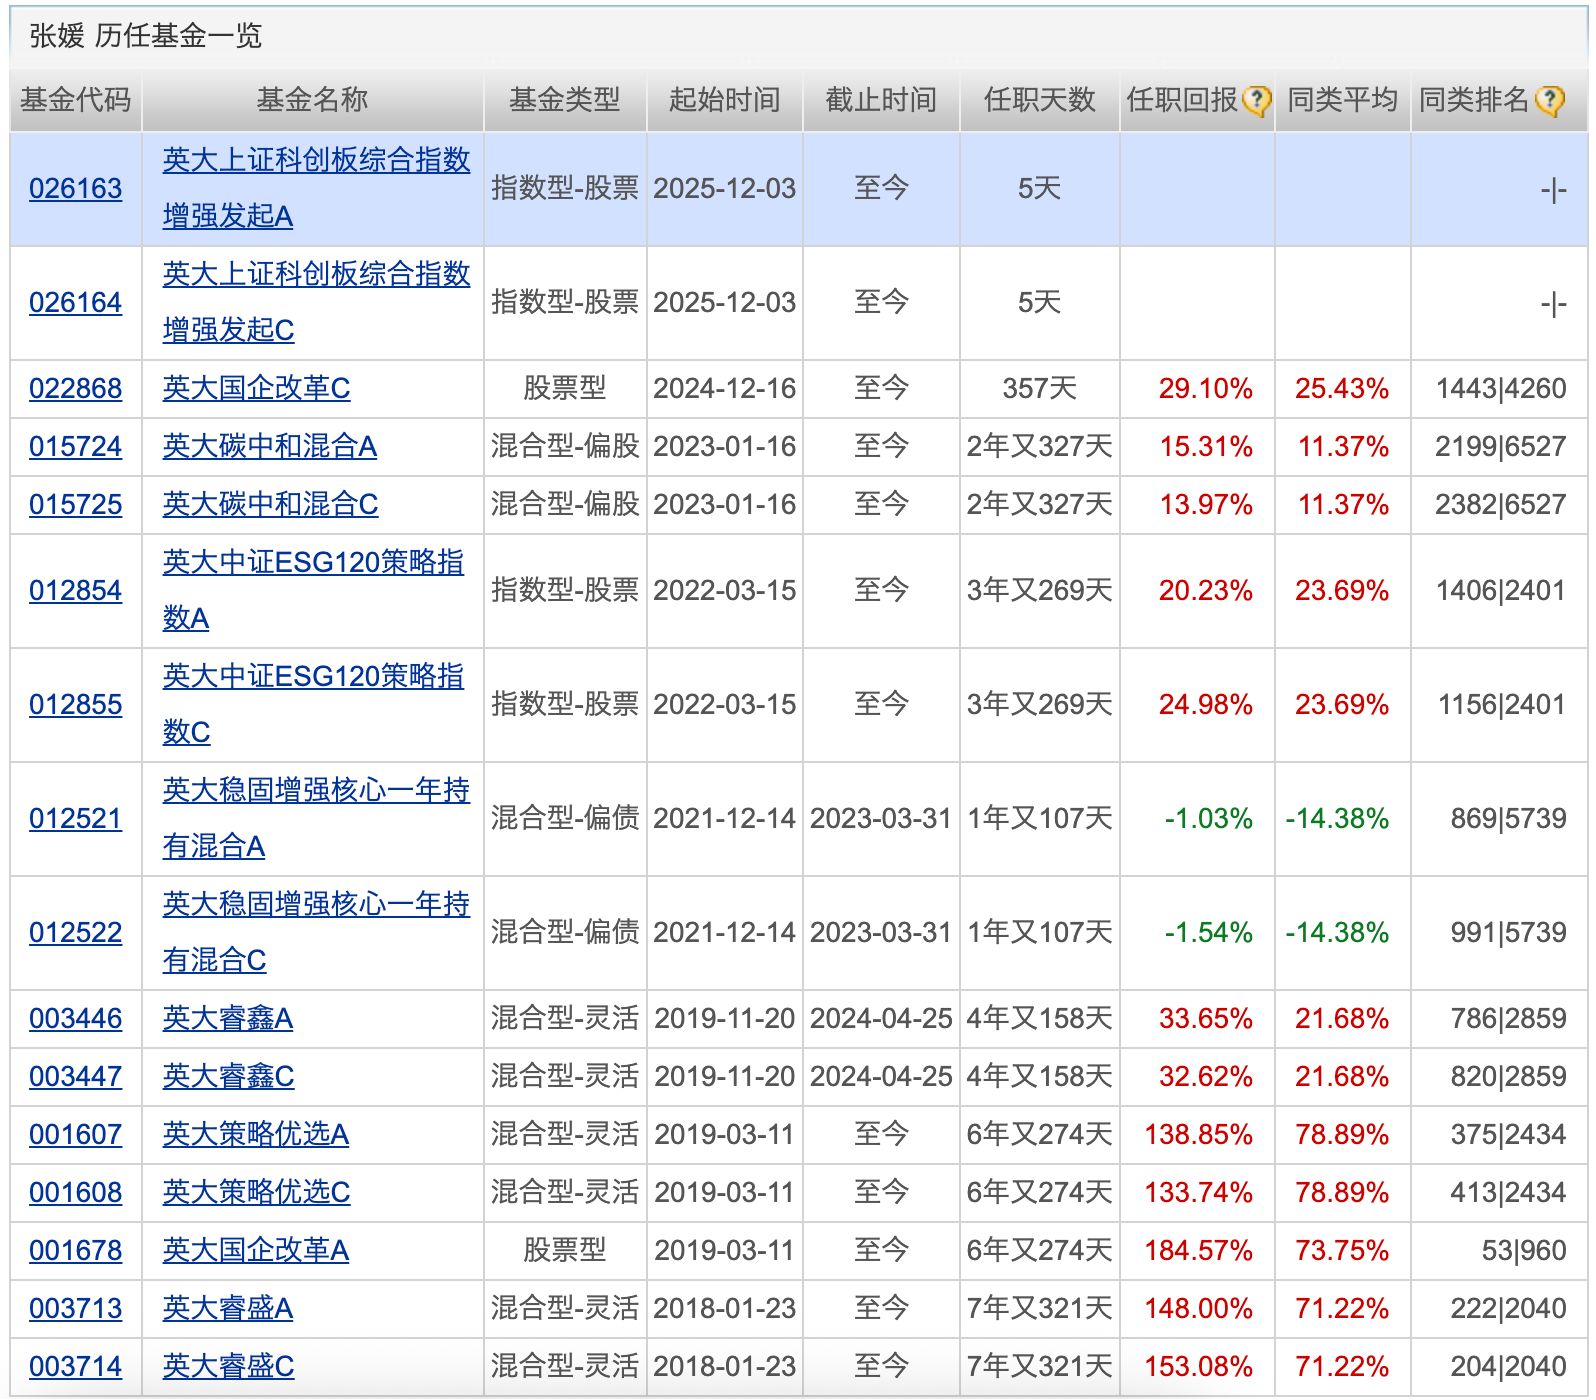
Task: Select the -1.03% return value
Action: tap(1209, 818)
